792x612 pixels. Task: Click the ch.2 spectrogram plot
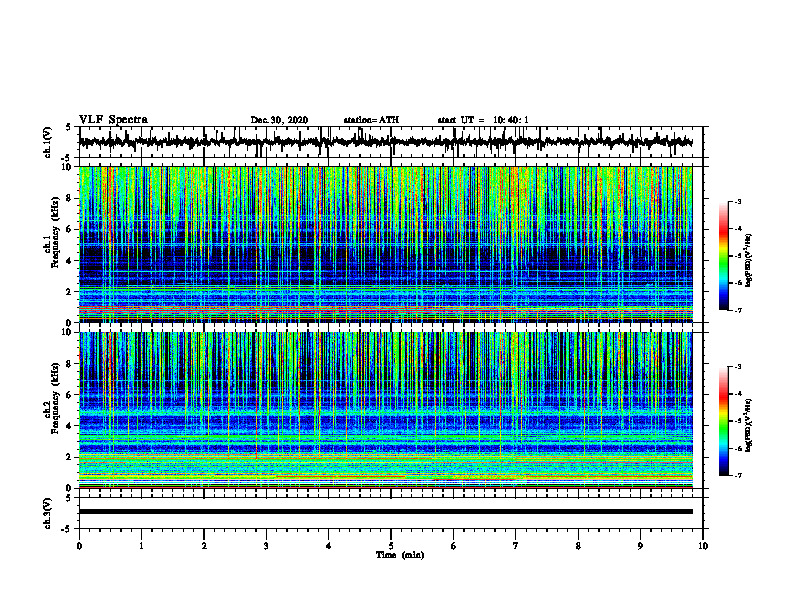coord(385,410)
